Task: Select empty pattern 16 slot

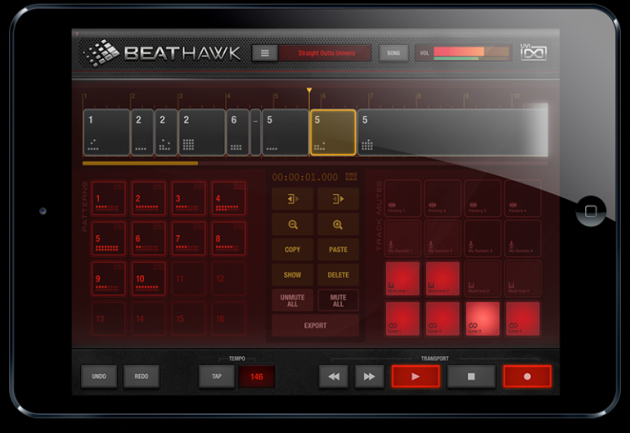Action: (229, 319)
